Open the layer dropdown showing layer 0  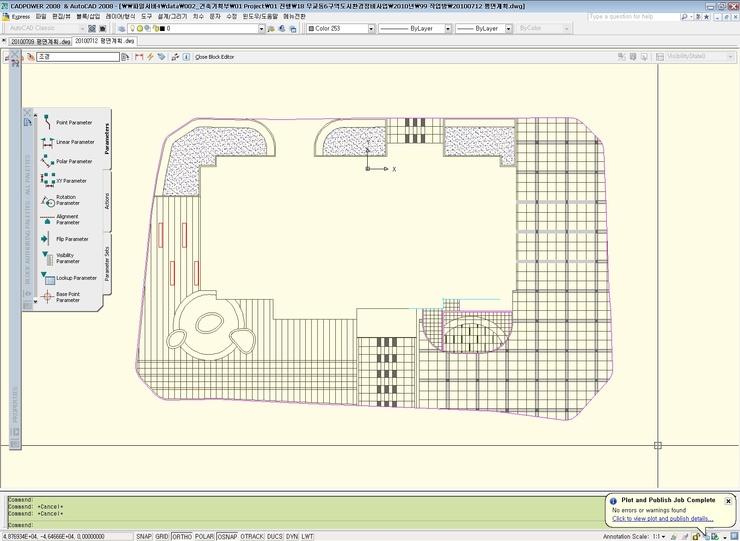(x=261, y=29)
